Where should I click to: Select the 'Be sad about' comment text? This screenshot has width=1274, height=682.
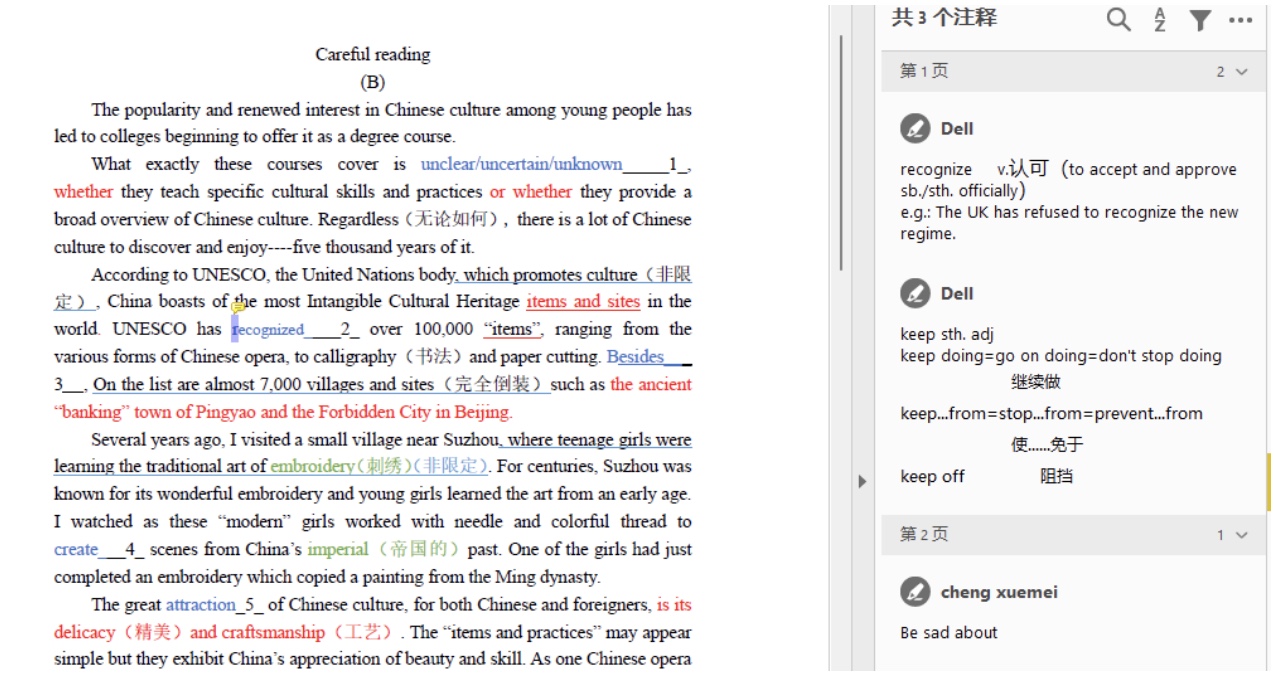click(x=949, y=632)
